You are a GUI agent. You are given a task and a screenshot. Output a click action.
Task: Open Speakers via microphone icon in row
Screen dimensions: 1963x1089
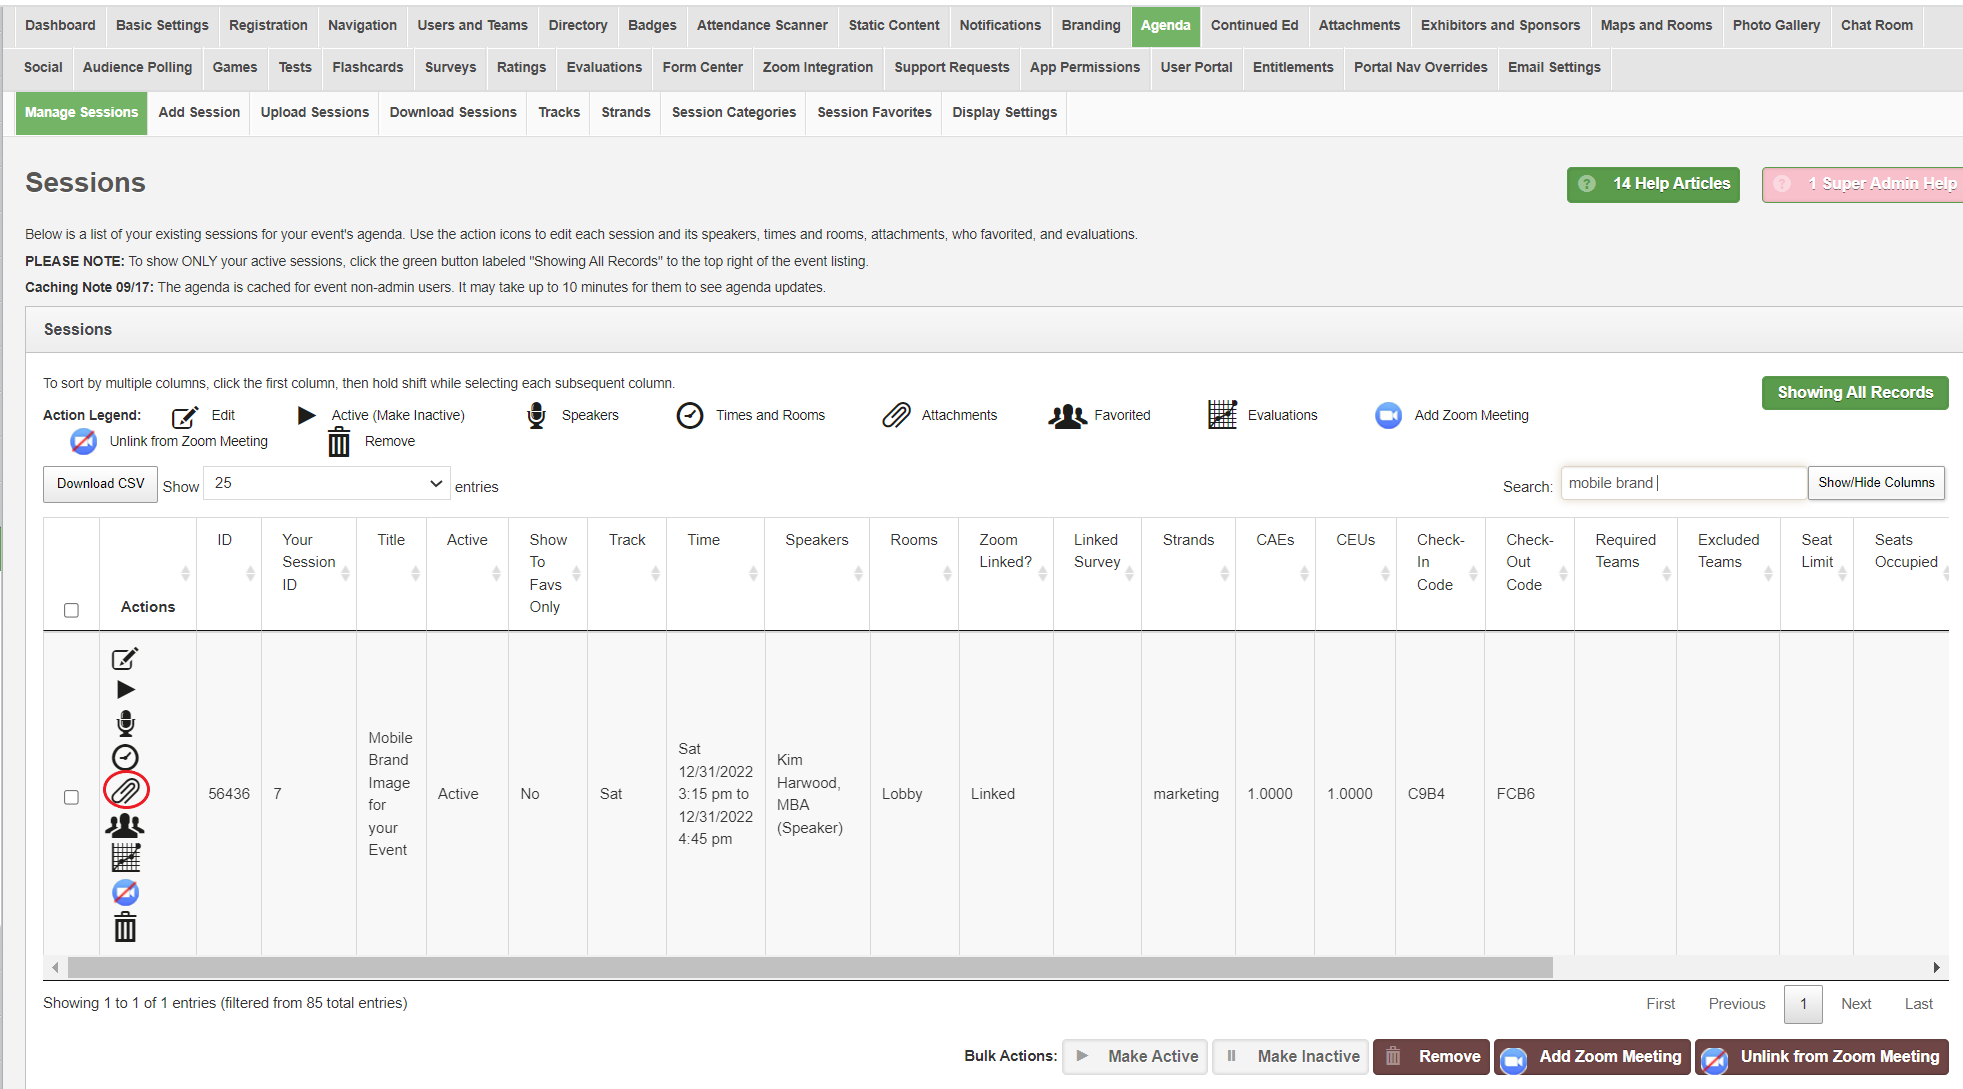point(125,723)
